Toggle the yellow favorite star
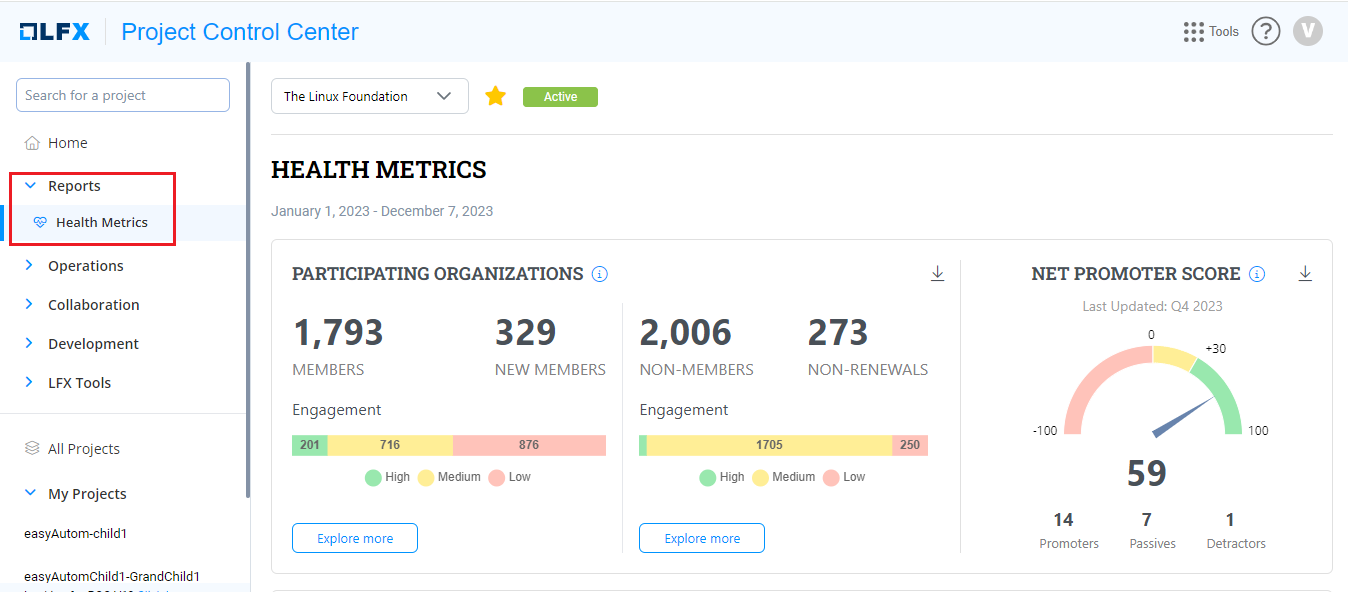 coord(496,96)
